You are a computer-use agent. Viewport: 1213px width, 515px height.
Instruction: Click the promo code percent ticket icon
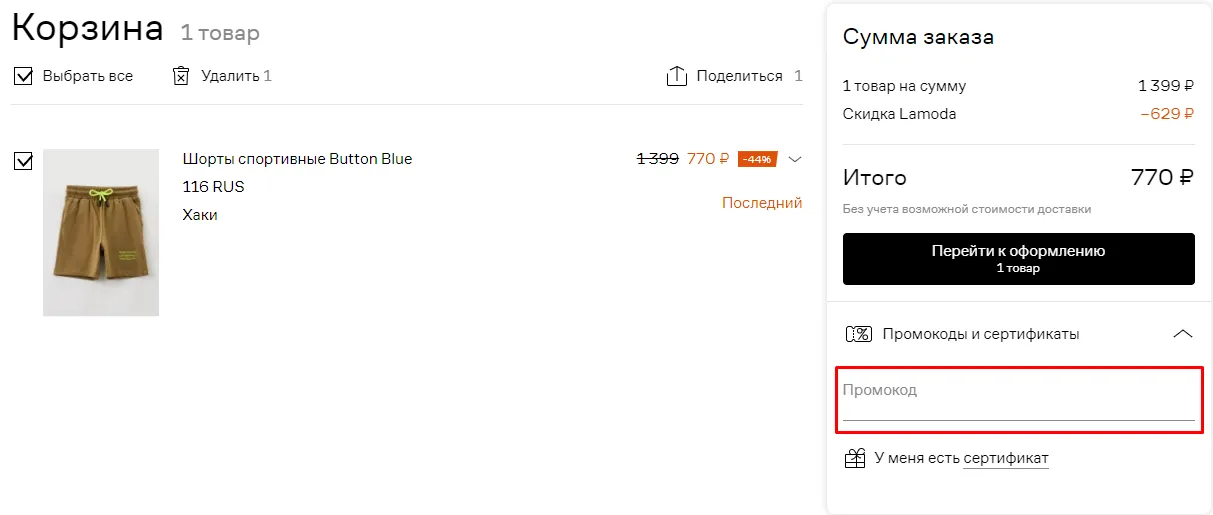click(x=858, y=334)
